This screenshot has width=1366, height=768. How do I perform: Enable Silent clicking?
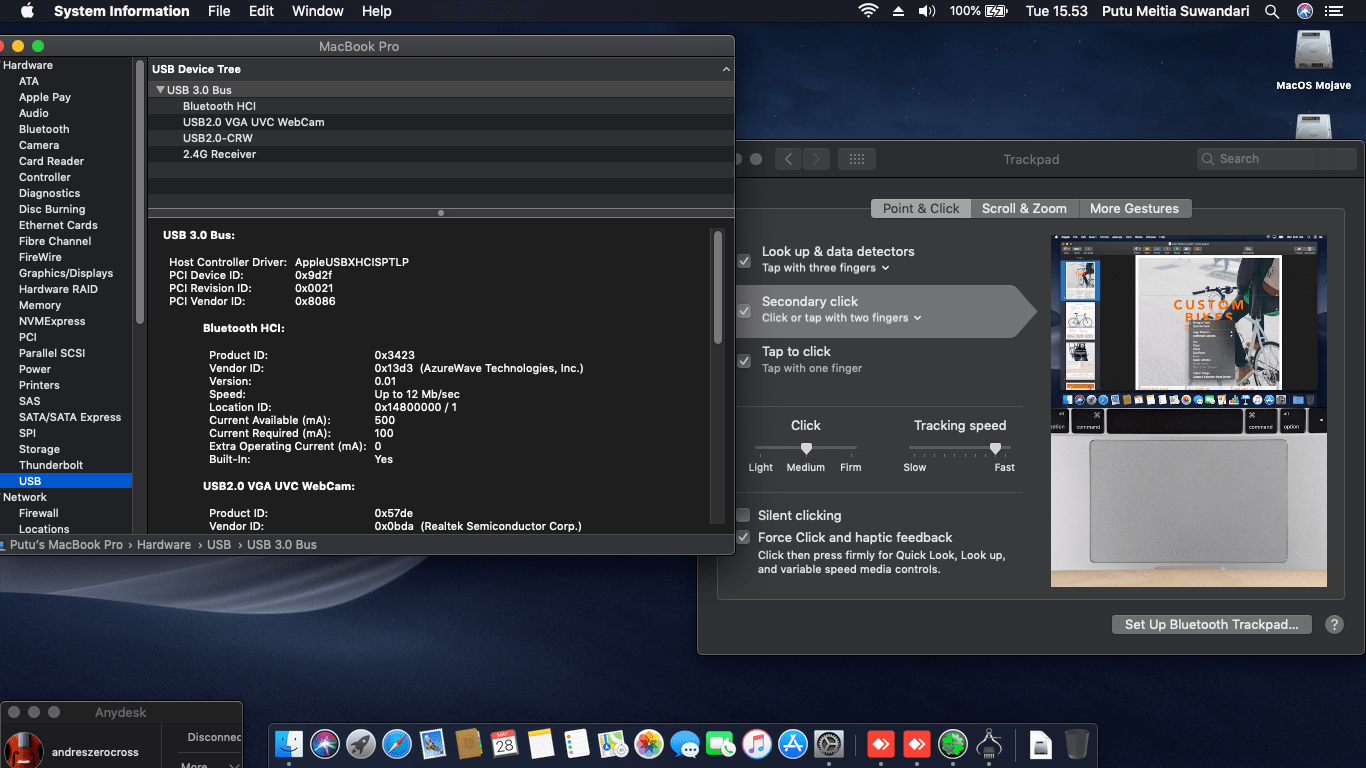[x=744, y=515]
